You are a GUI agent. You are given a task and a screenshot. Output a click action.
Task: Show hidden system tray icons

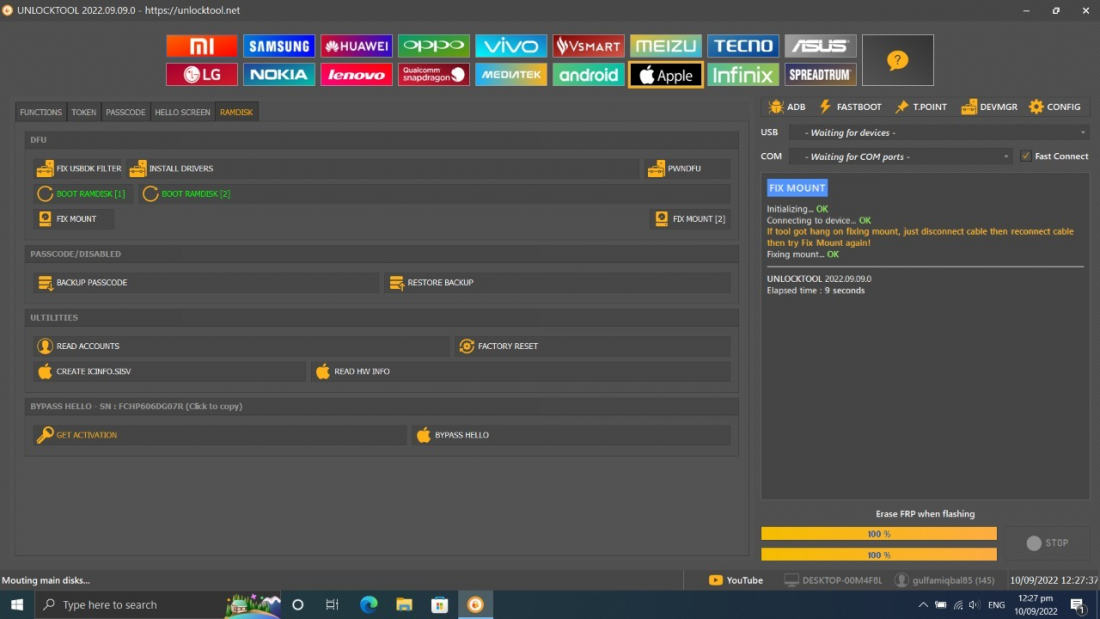(923, 605)
